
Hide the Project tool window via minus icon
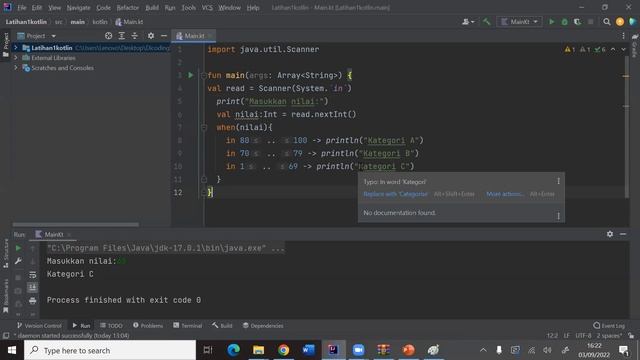(164, 36)
